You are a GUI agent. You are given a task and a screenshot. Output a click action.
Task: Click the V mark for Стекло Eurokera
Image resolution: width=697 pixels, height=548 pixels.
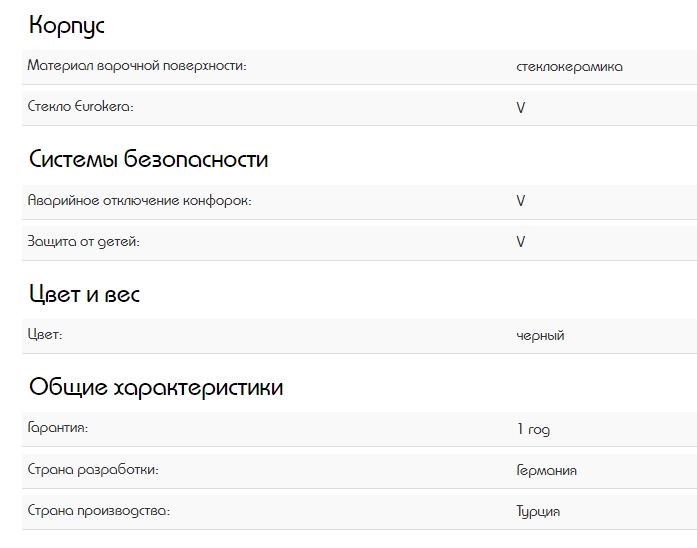(x=521, y=108)
